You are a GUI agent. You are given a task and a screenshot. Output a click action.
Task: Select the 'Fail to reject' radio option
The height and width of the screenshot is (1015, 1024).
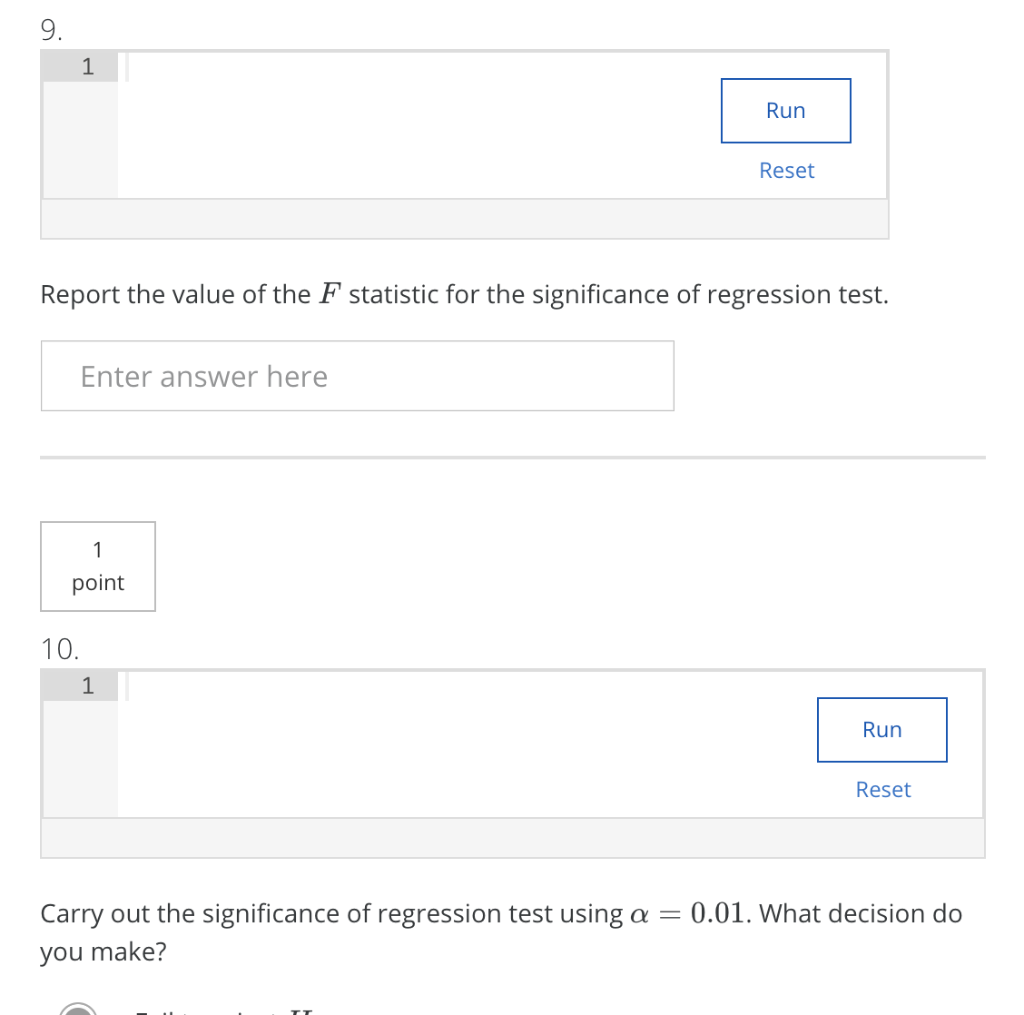point(78,1010)
